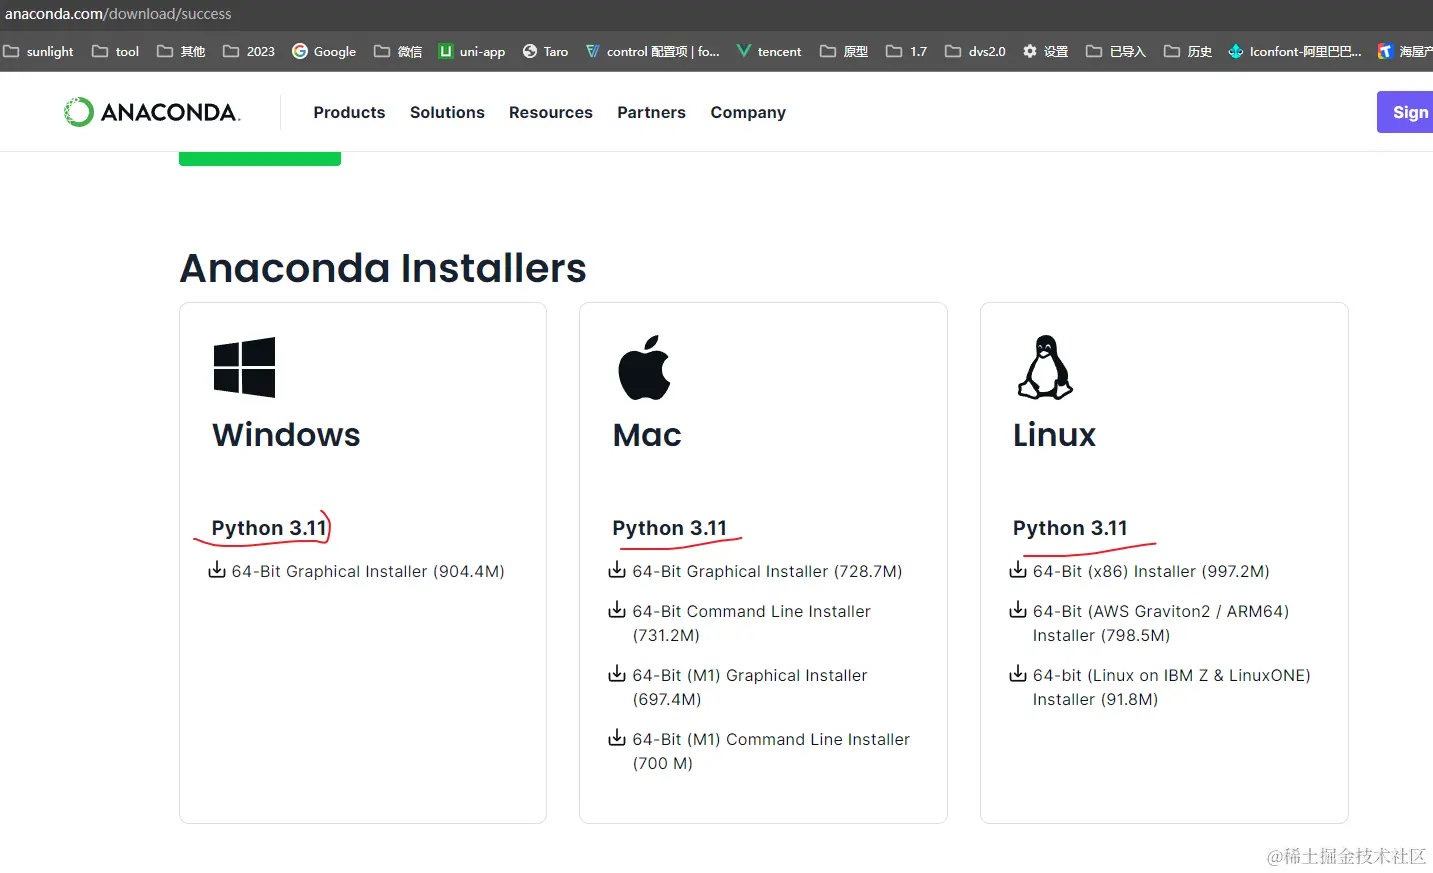Click Python 3.11 under Linux

tap(1070, 528)
